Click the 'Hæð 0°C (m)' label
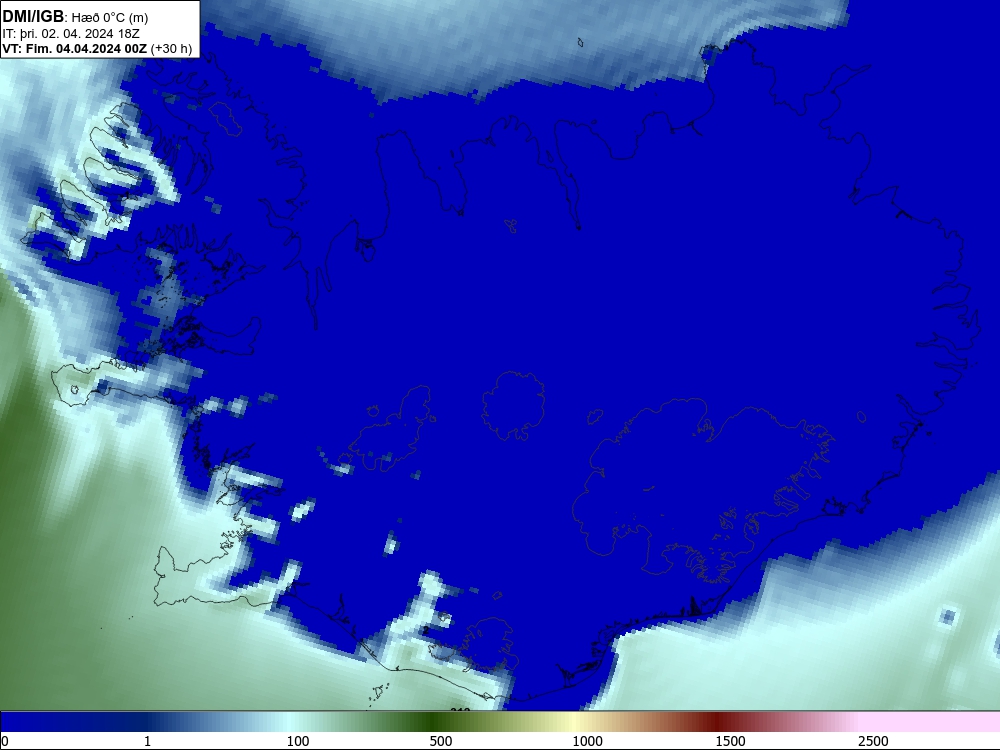Viewport: 1000px width, 750px height. point(109,18)
